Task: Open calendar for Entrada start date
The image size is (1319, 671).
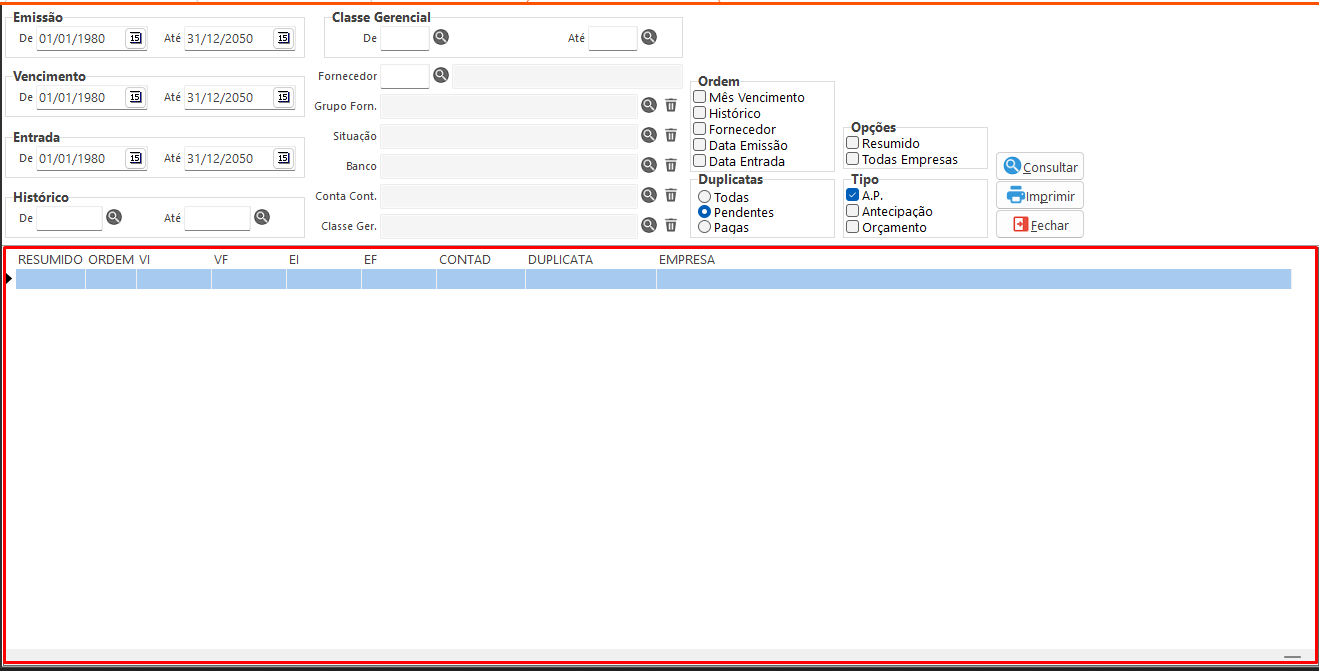Action: point(135,158)
